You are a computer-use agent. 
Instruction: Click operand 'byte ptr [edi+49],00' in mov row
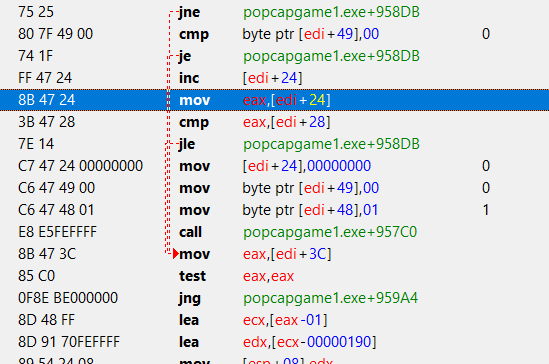tap(311, 188)
